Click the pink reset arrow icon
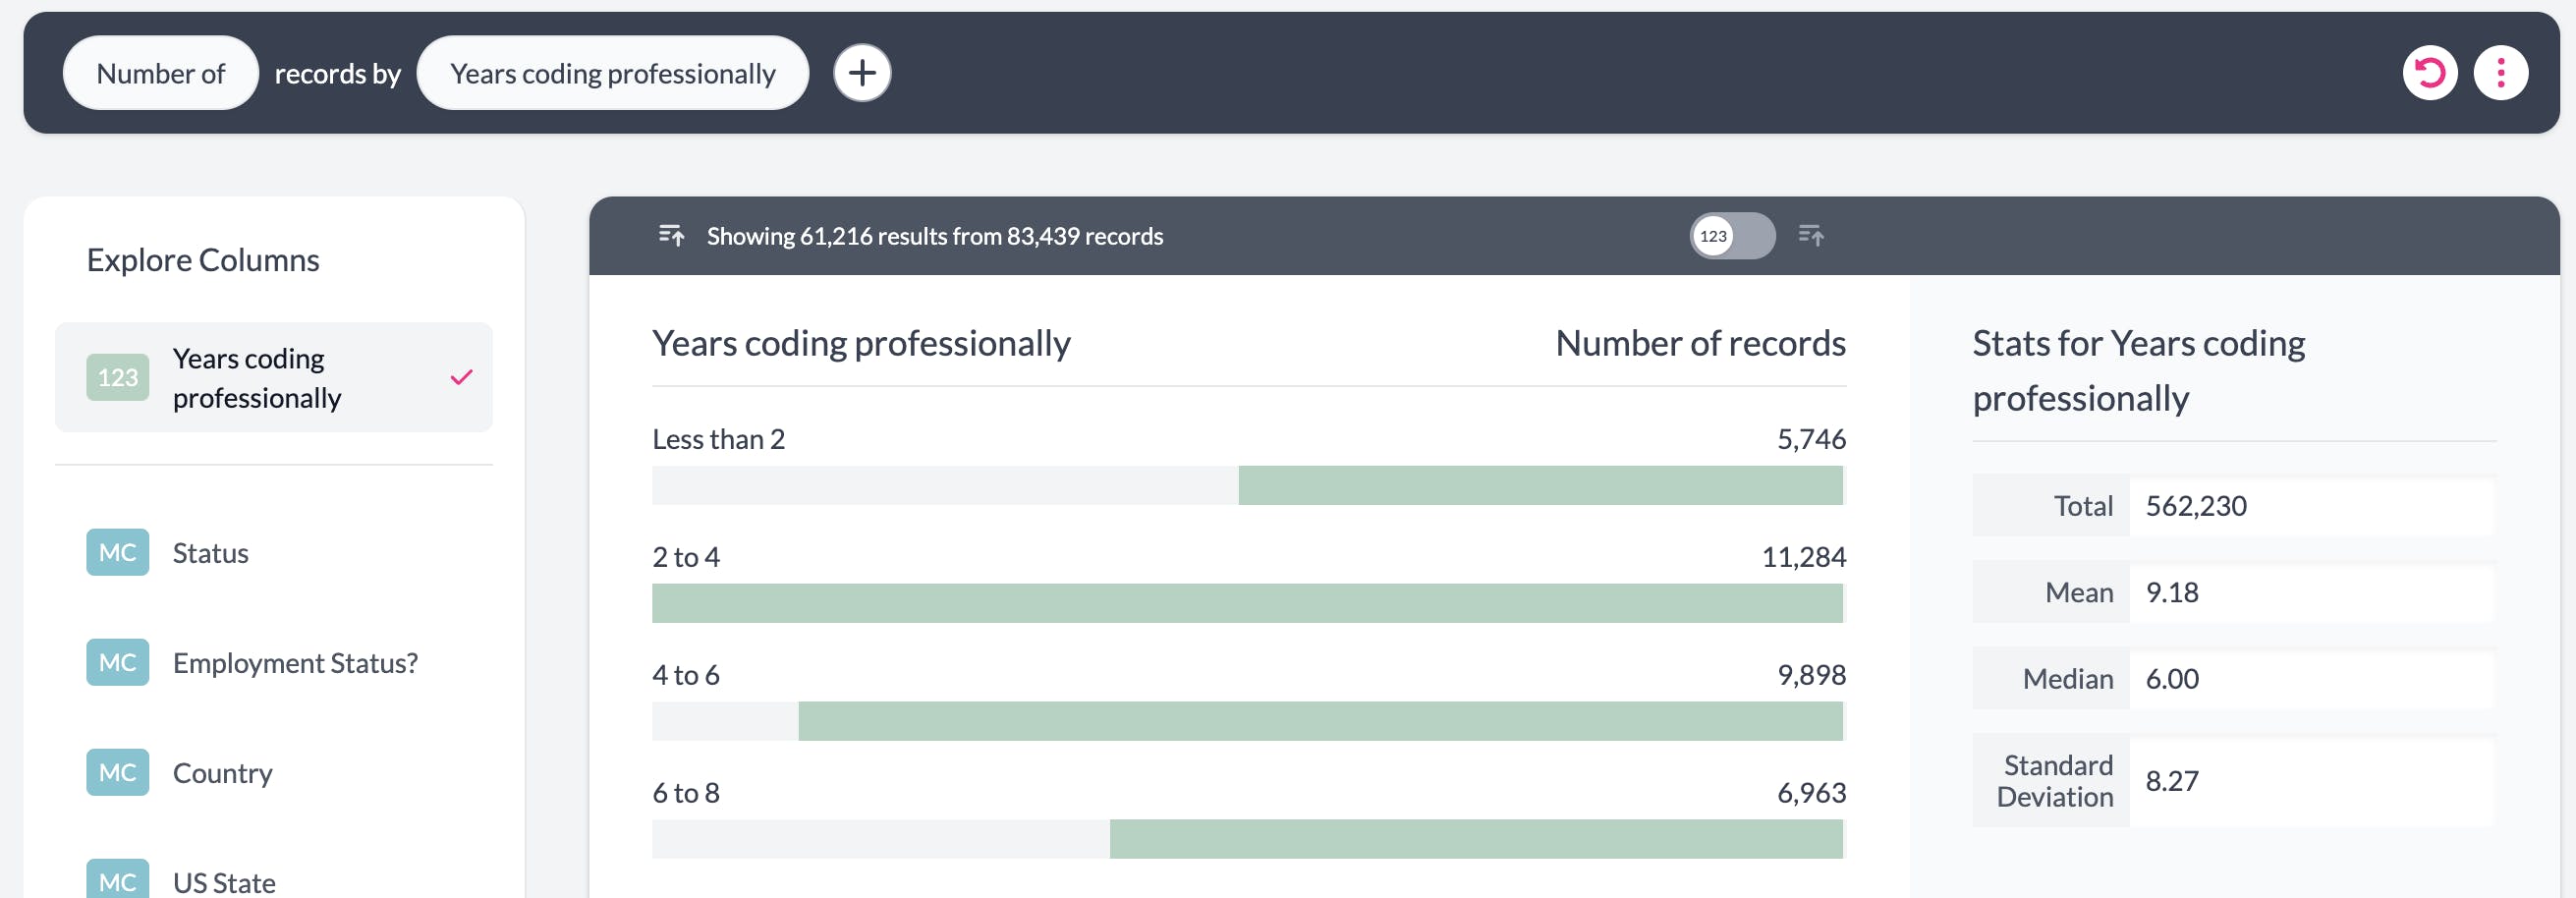The height and width of the screenshot is (898, 2576). tap(2429, 73)
